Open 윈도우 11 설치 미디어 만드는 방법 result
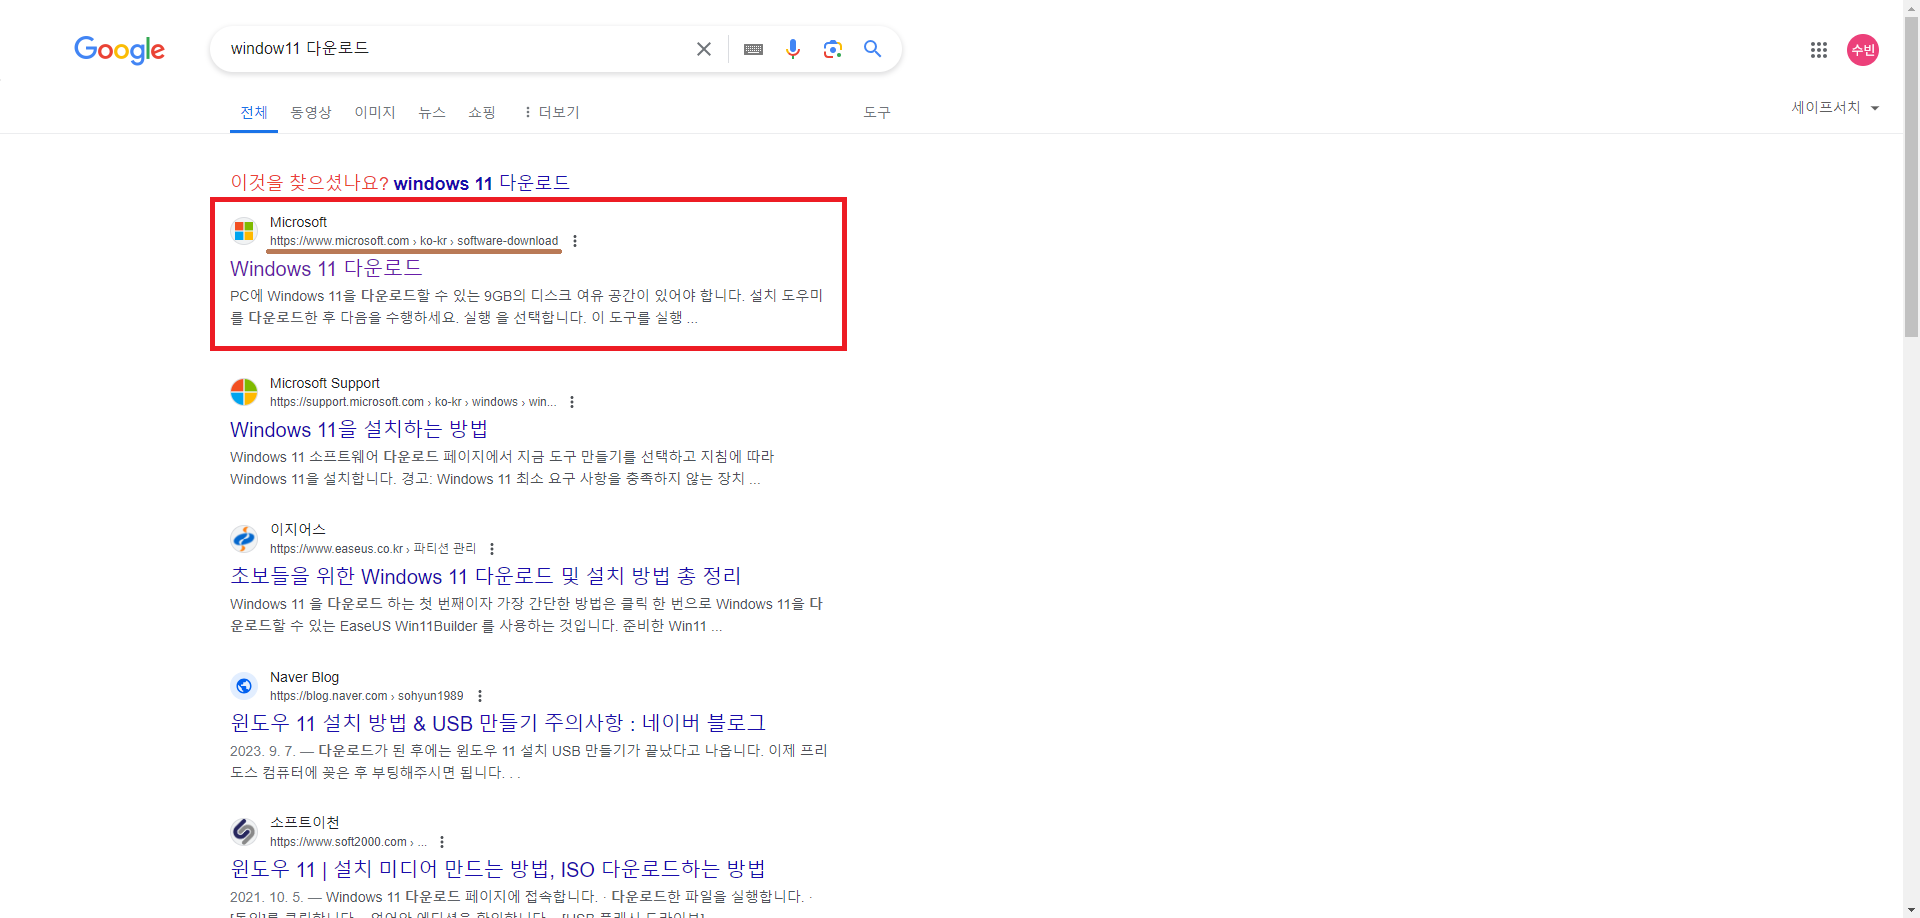The height and width of the screenshot is (918, 1920). click(498, 869)
